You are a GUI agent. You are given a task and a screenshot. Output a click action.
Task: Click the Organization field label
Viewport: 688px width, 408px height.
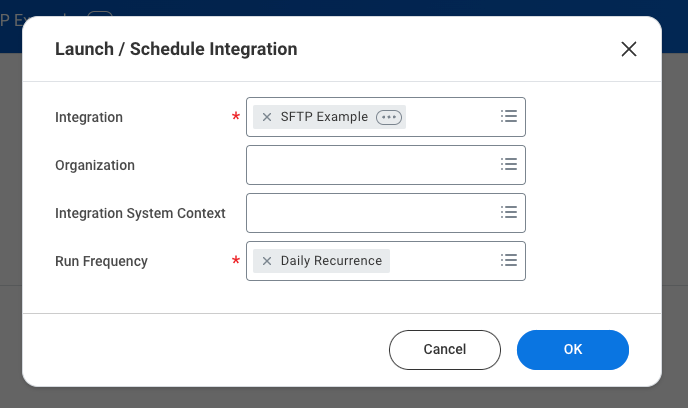(95, 165)
